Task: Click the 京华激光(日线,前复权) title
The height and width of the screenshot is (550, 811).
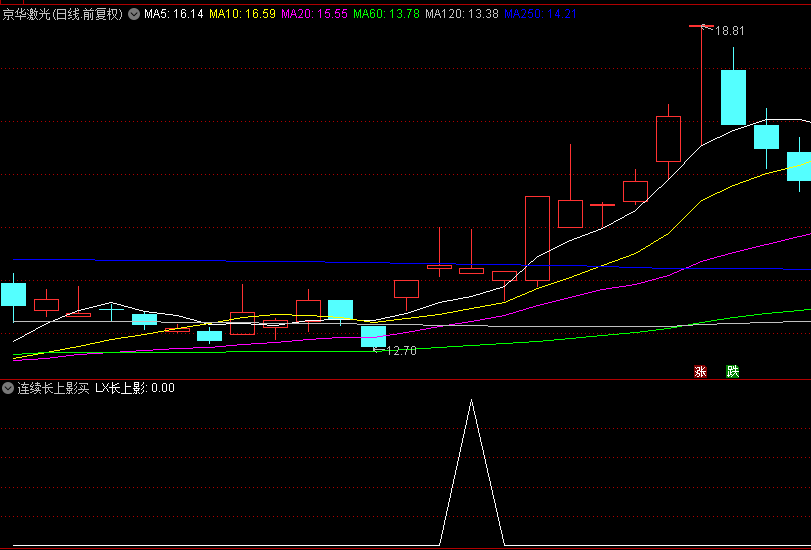Action: pos(62,15)
